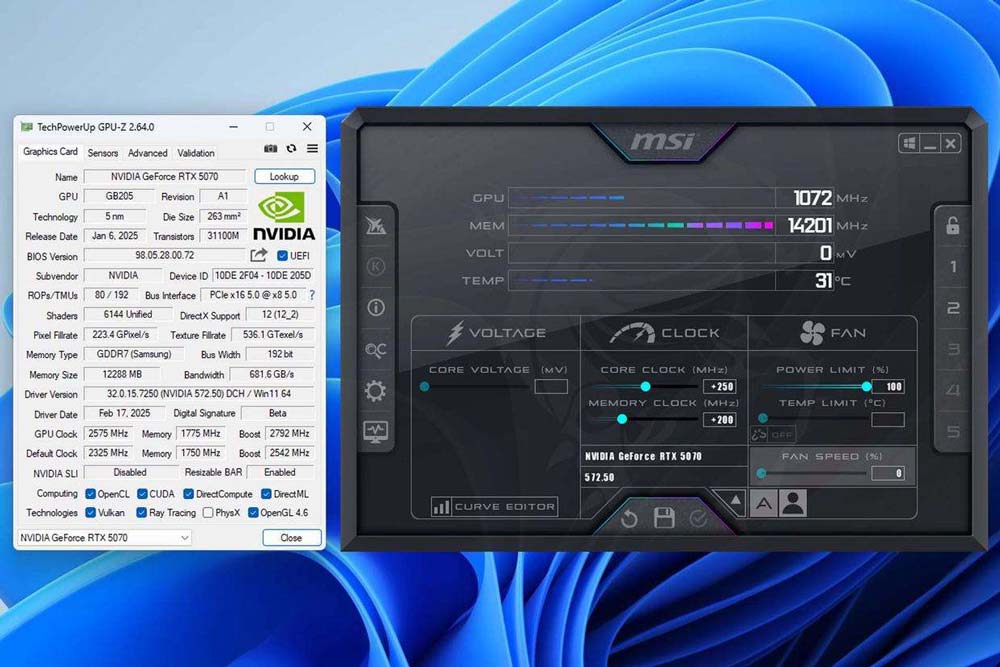This screenshot has width=1000, height=667.
Task: Click the Core Clock +250 value field
Action: coord(719,386)
